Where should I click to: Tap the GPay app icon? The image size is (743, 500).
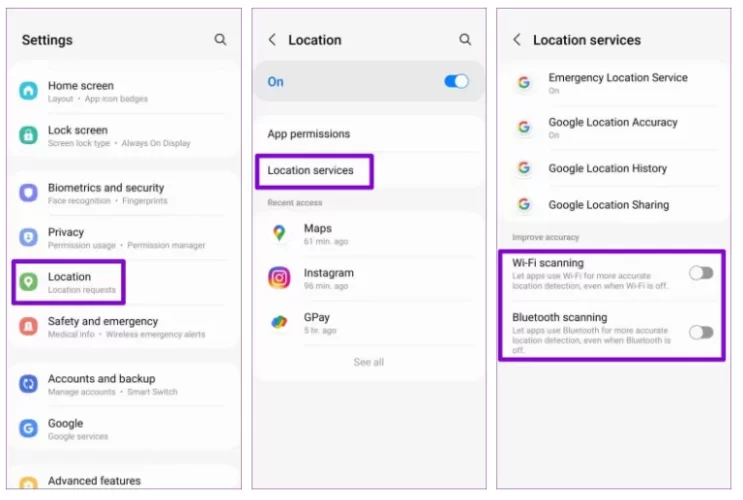pos(279,322)
